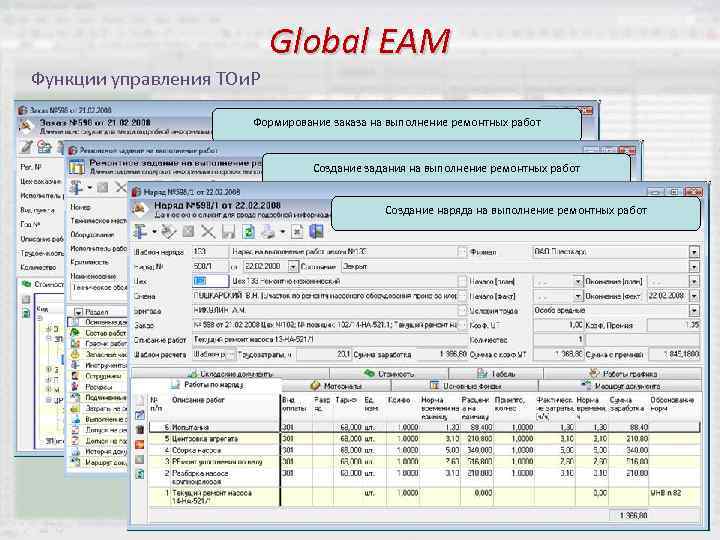720x540 pixels.
Task: Open edit pencil tool in Наряд toolbar
Action: (169, 231)
